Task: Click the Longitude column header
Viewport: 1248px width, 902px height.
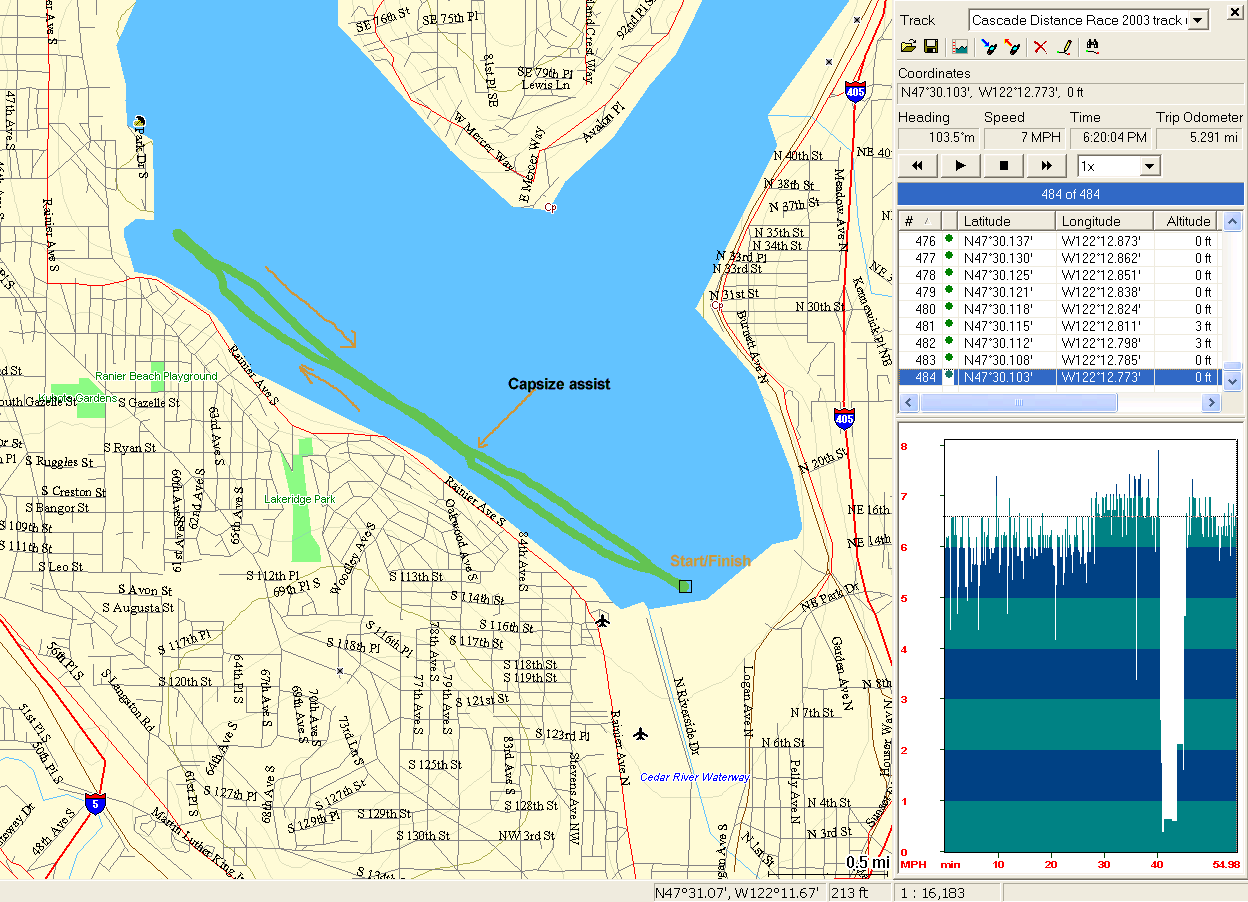Action: coord(1103,221)
